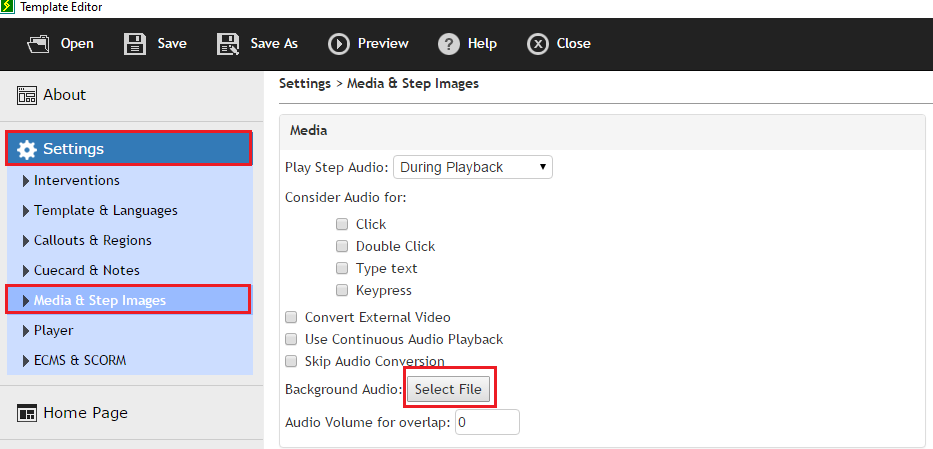
Task: Select Media & Step Images menu item
Action: 100,300
